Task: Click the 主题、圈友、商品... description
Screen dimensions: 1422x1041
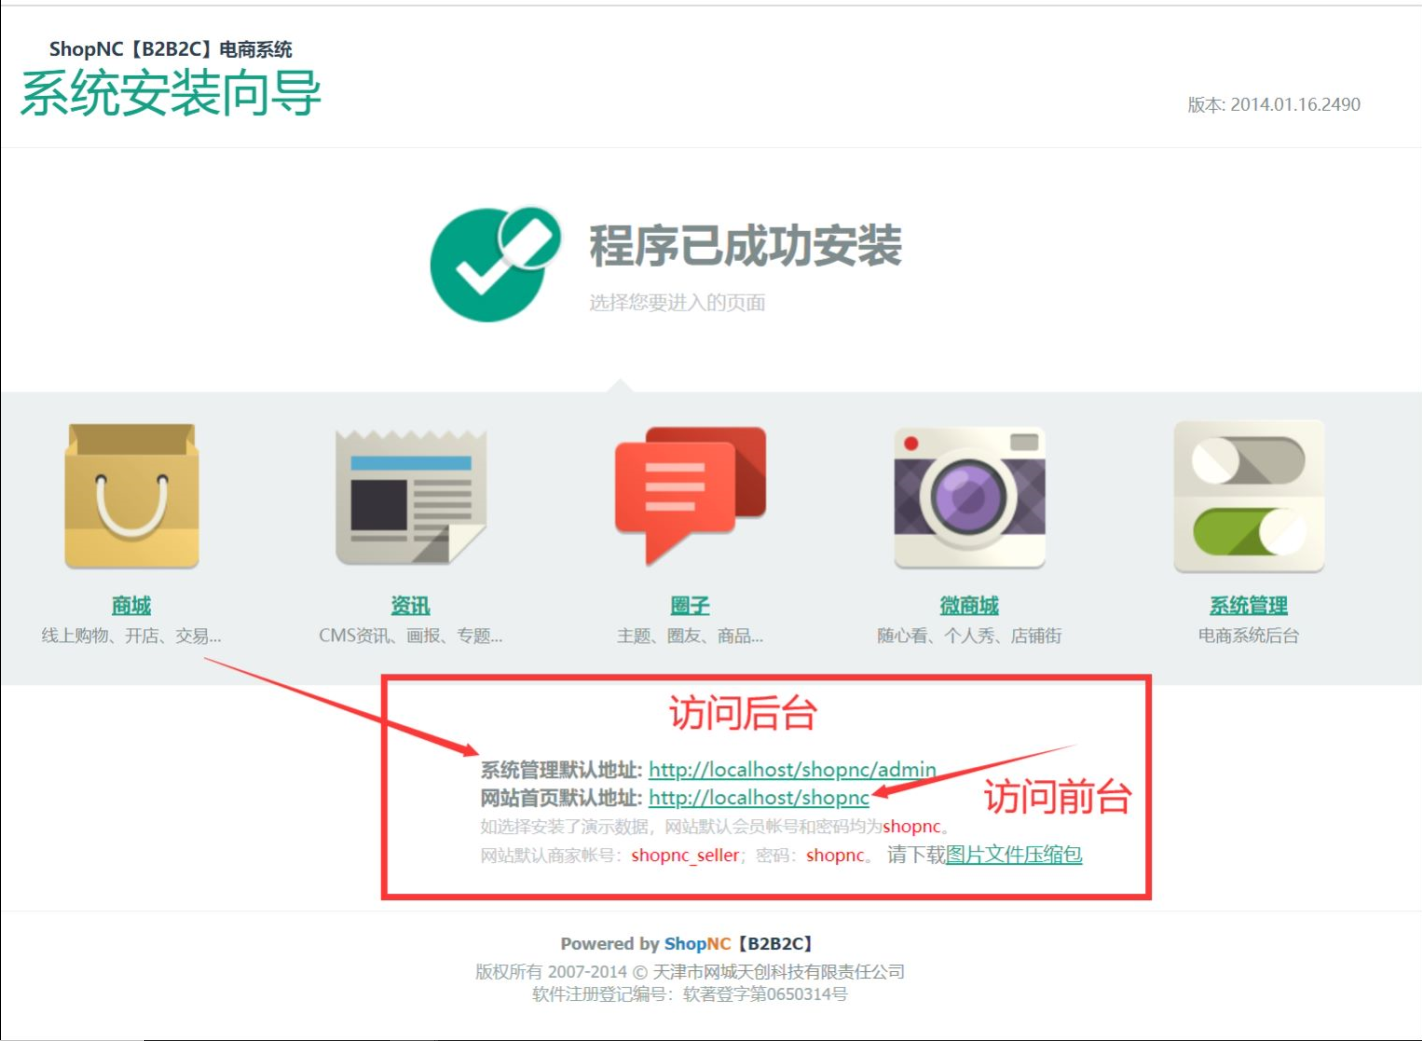Action: click(x=690, y=635)
